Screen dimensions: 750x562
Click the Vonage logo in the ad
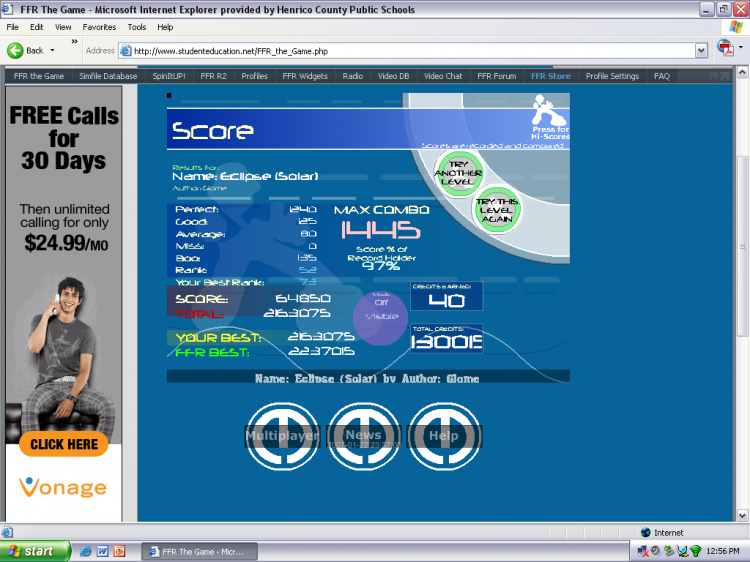pyautogui.click(x=64, y=487)
